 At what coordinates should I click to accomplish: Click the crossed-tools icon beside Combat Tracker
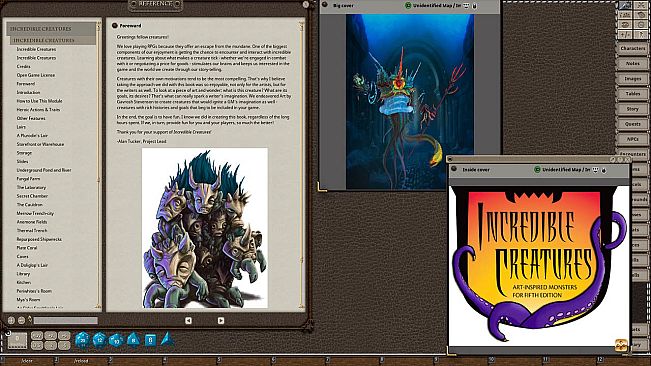click(641, 5)
